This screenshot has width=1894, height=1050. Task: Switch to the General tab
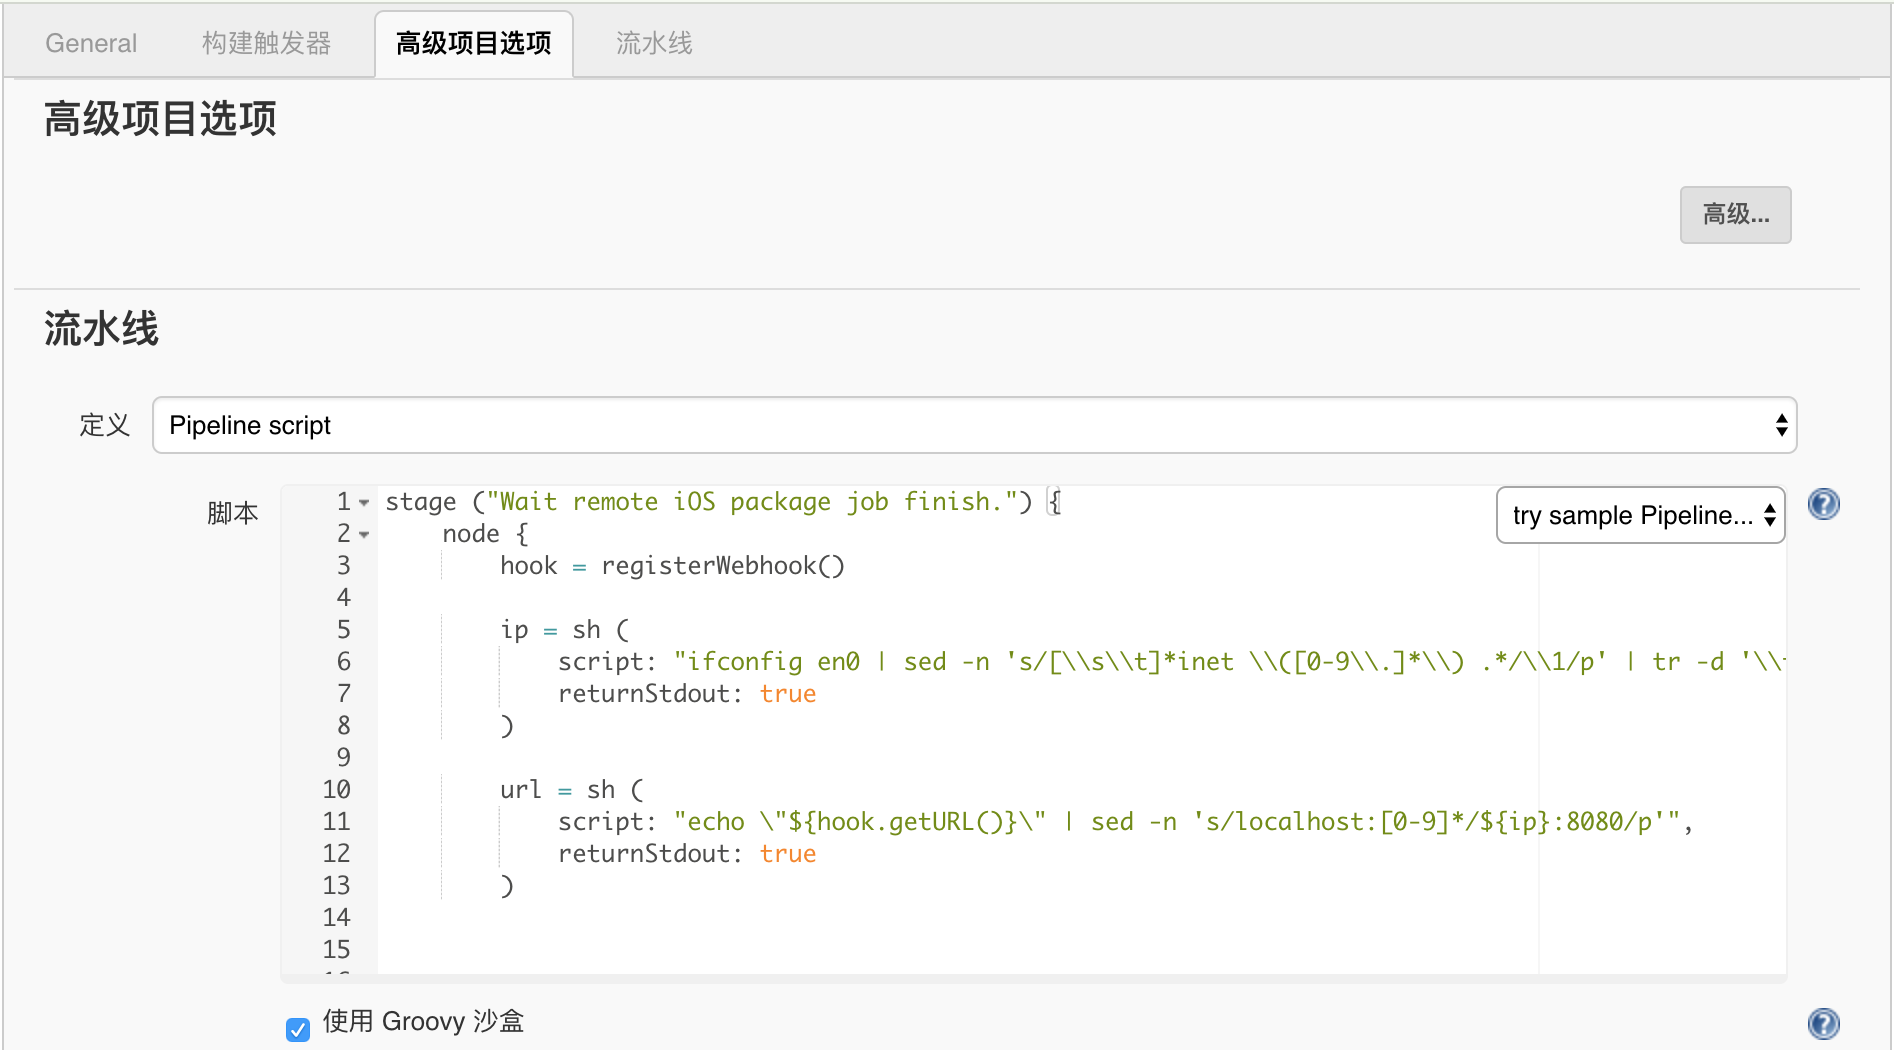tap(91, 43)
